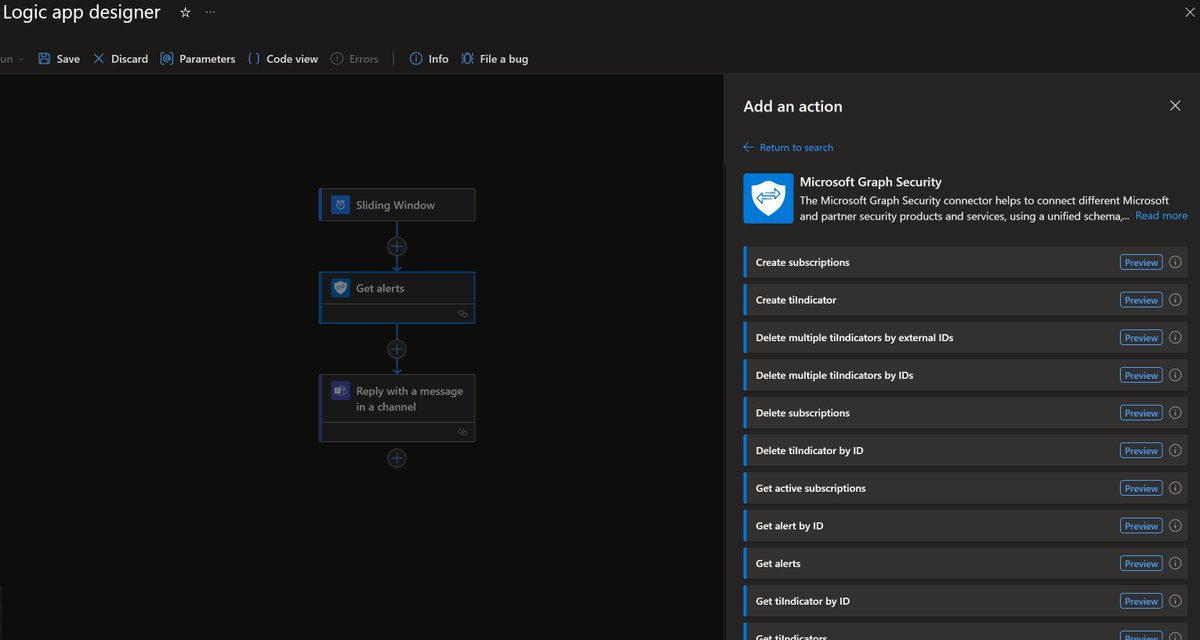The height and width of the screenshot is (640, 1200).
Task: Choose the Get active subscriptions action
Action: pyautogui.click(x=965, y=488)
